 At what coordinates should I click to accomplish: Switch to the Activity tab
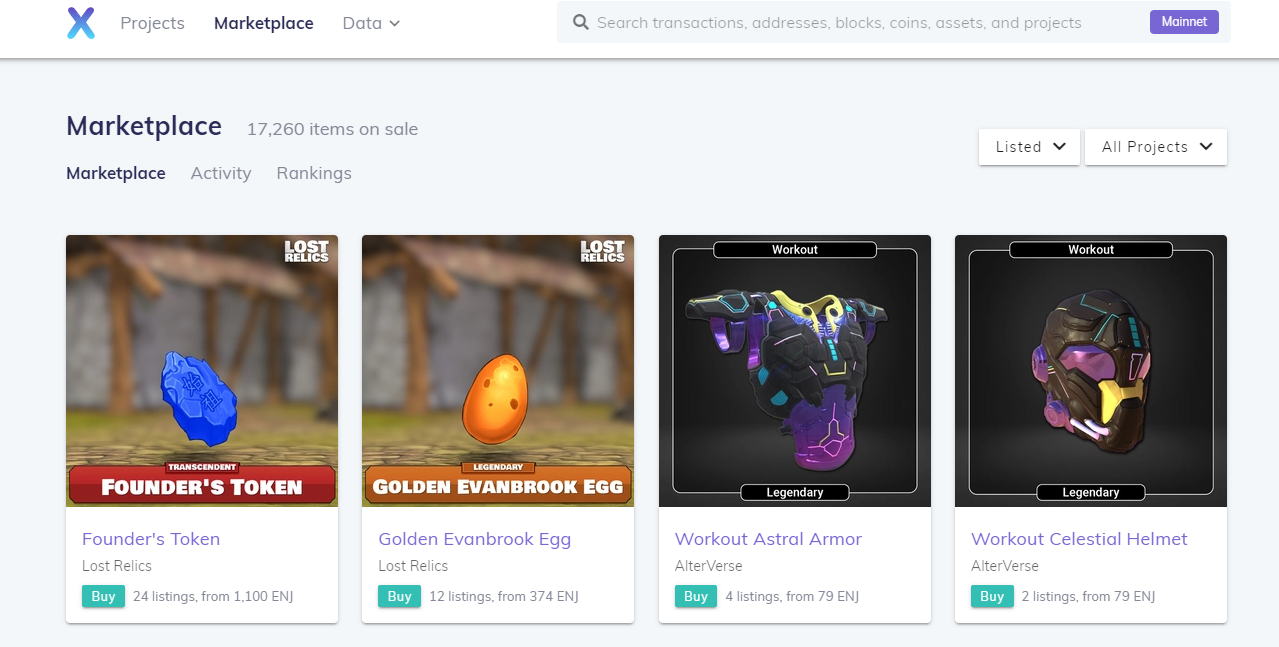[x=221, y=173]
